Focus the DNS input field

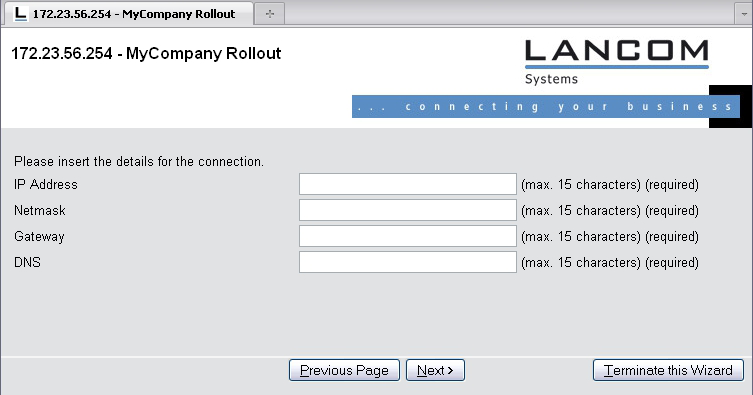408,262
